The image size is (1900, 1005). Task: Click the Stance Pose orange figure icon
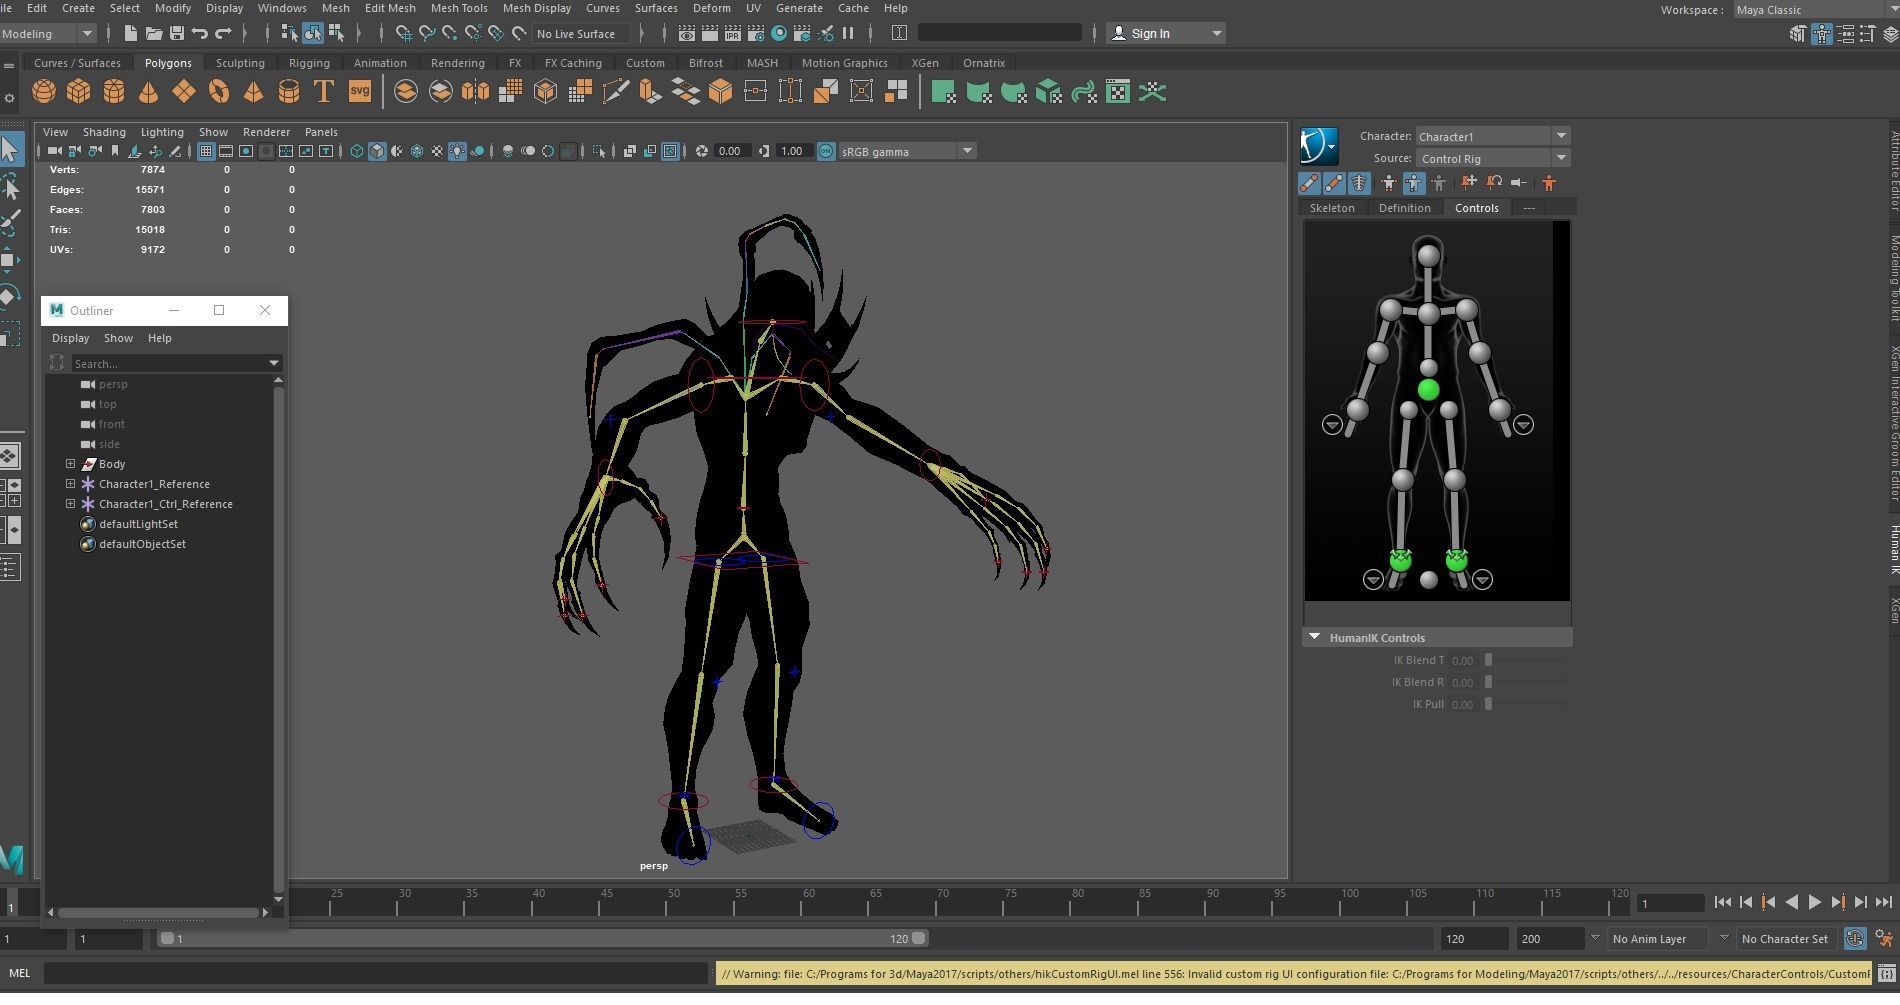point(1548,182)
